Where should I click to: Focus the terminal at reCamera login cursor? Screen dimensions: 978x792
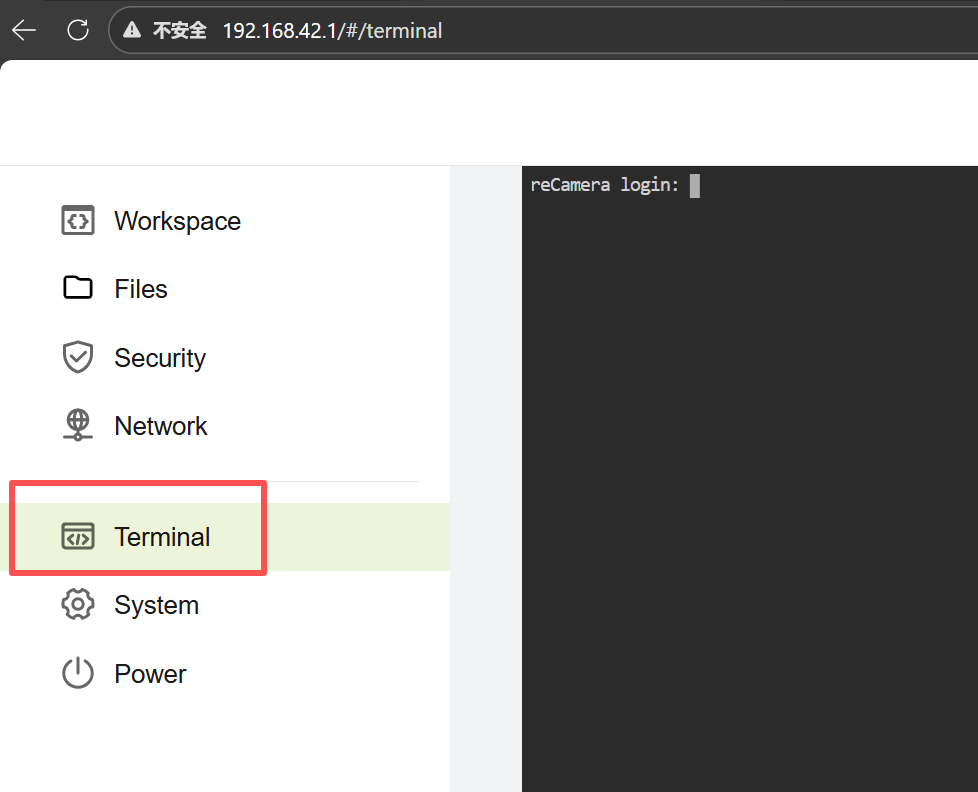(x=694, y=186)
